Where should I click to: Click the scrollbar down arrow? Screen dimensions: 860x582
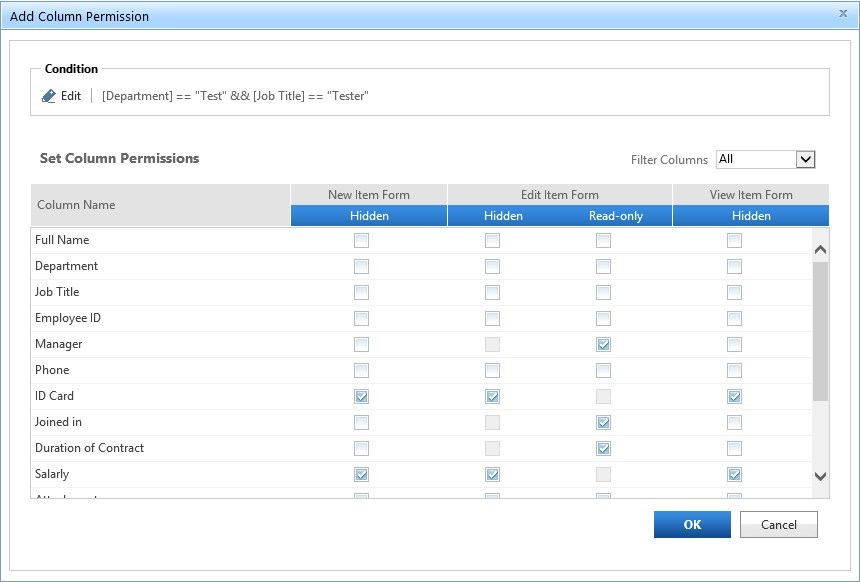pos(820,477)
